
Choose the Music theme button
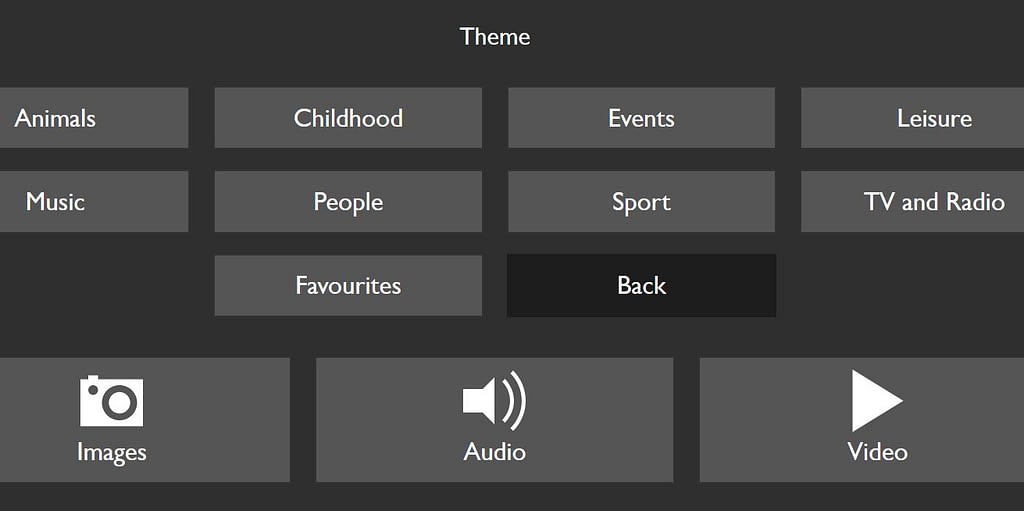click(x=94, y=201)
